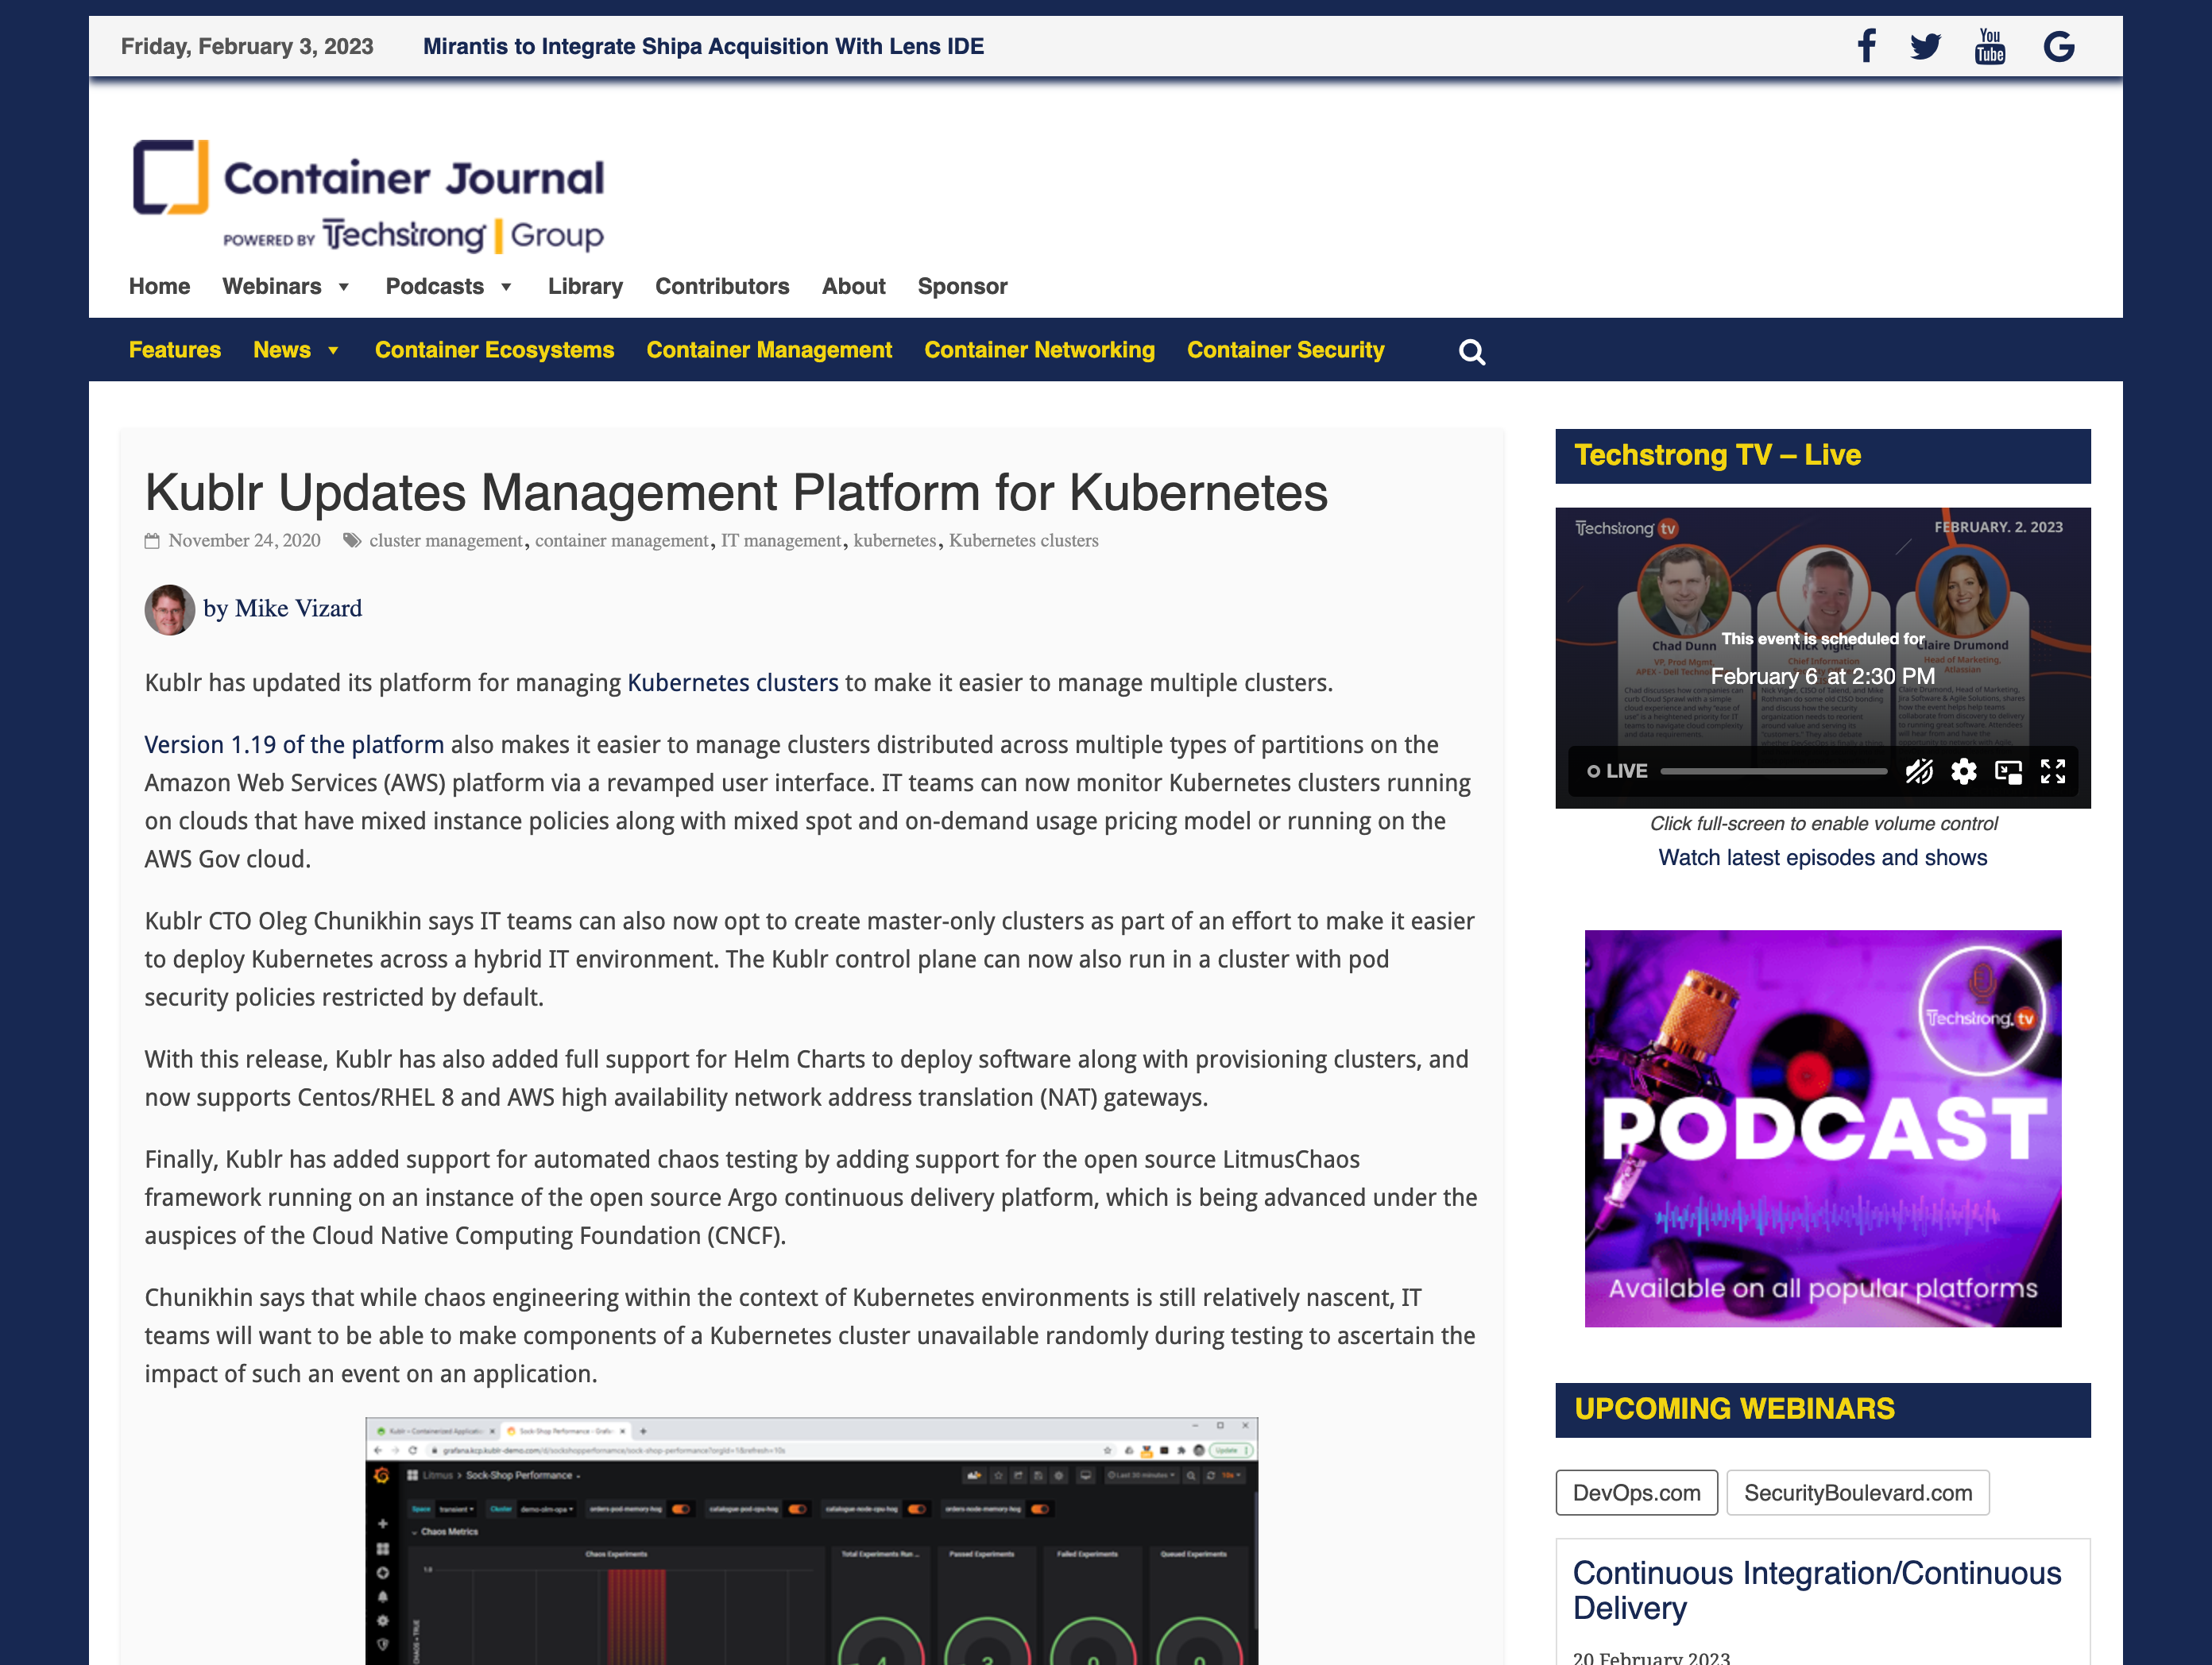Go to the Home menu item
The height and width of the screenshot is (1665, 2212).
[159, 286]
